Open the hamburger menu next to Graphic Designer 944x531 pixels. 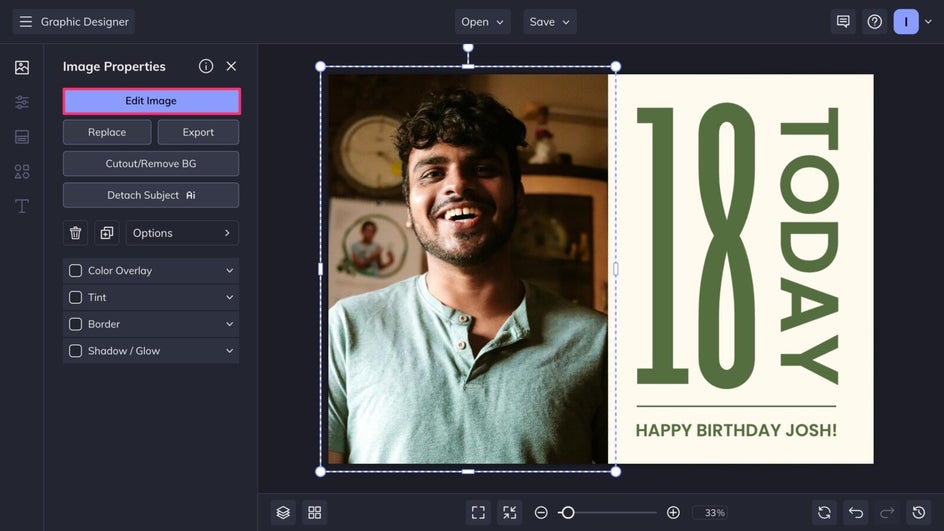(25, 22)
